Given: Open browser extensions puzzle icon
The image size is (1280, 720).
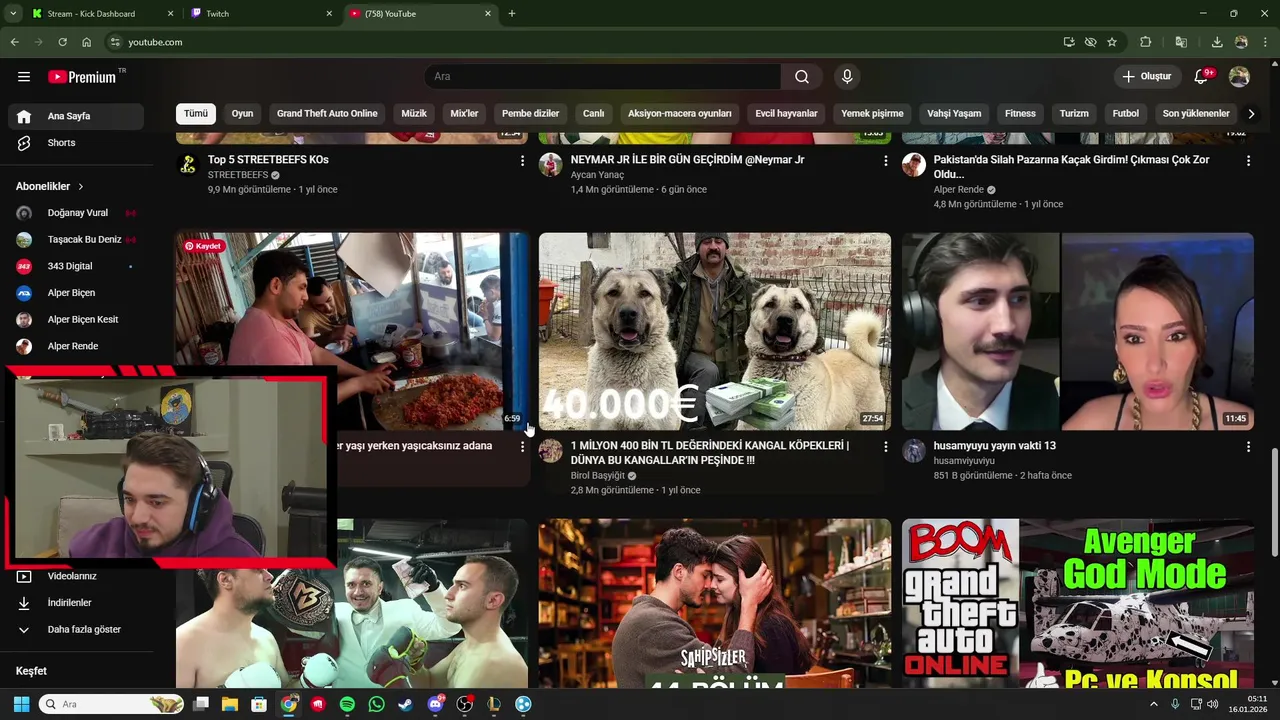Looking at the screenshot, I should click(1146, 42).
